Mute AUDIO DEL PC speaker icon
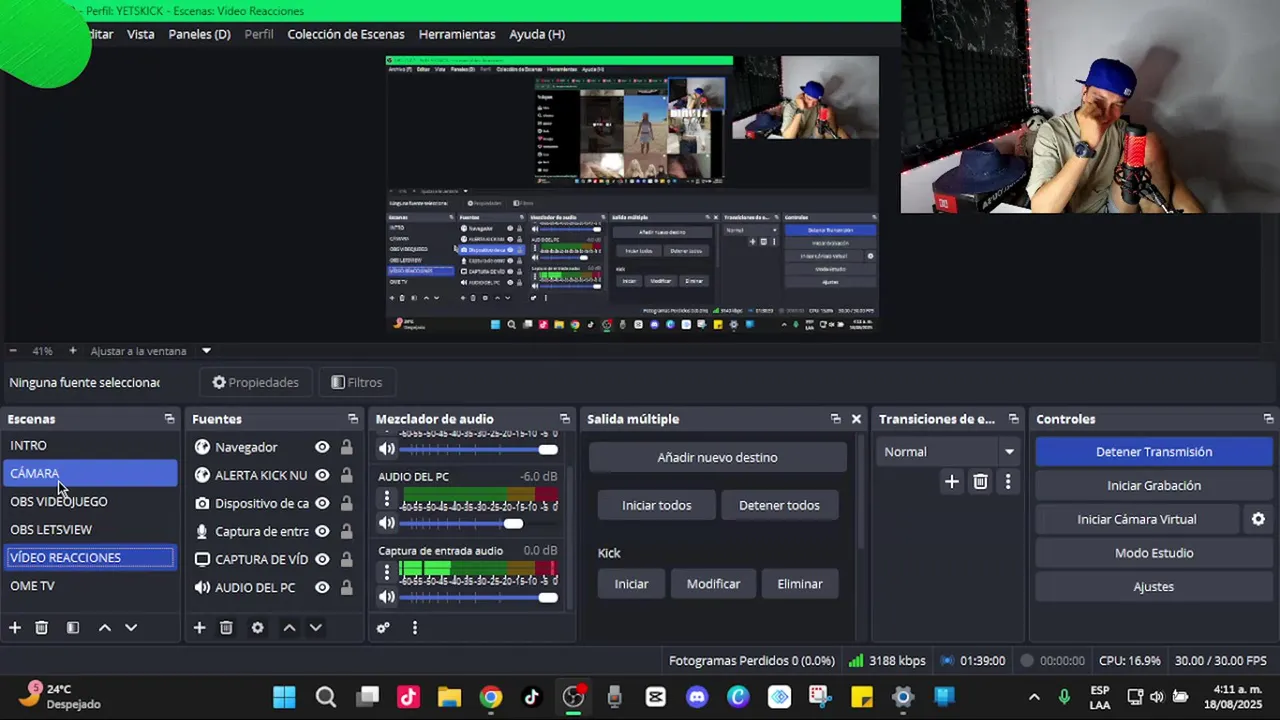The height and width of the screenshot is (720, 1280). (x=386, y=523)
